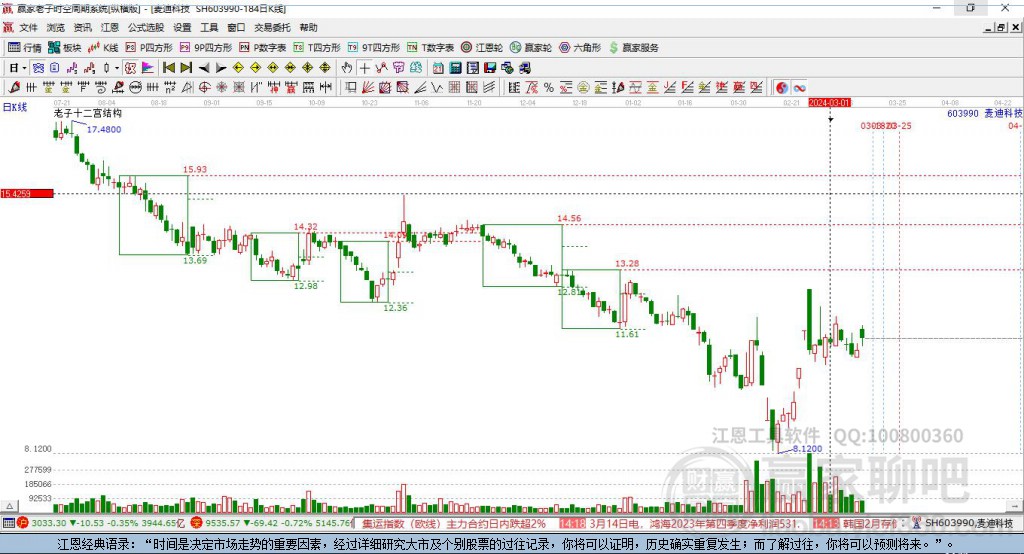Screen dimensions: 1024x554
Task: Open the 工具 menu
Action: coord(209,27)
